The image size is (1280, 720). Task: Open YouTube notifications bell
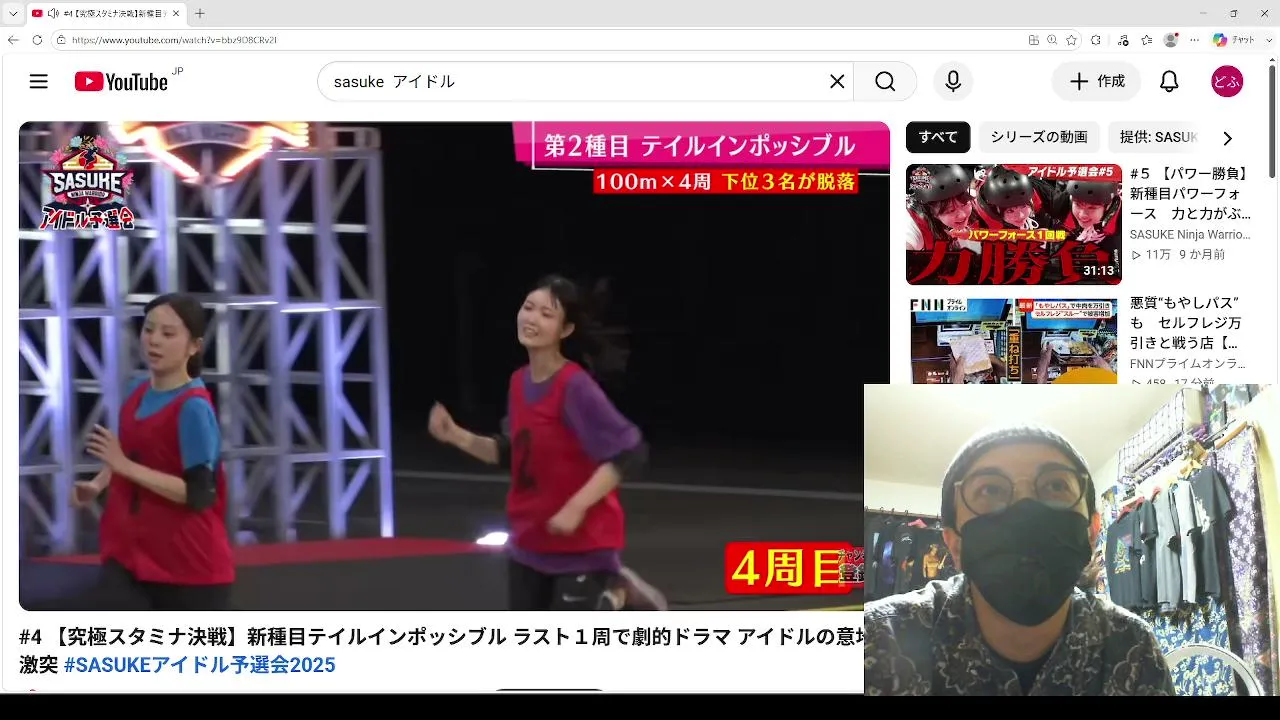[1169, 82]
